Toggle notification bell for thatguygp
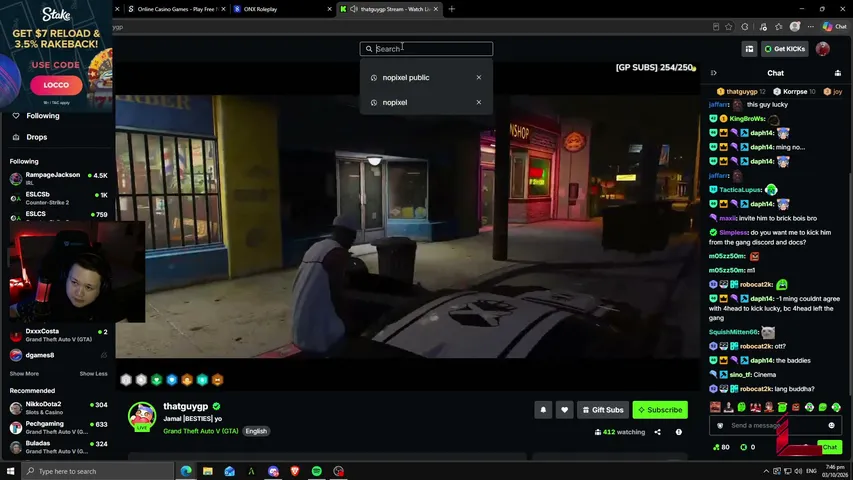The image size is (853, 480). point(543,410)
